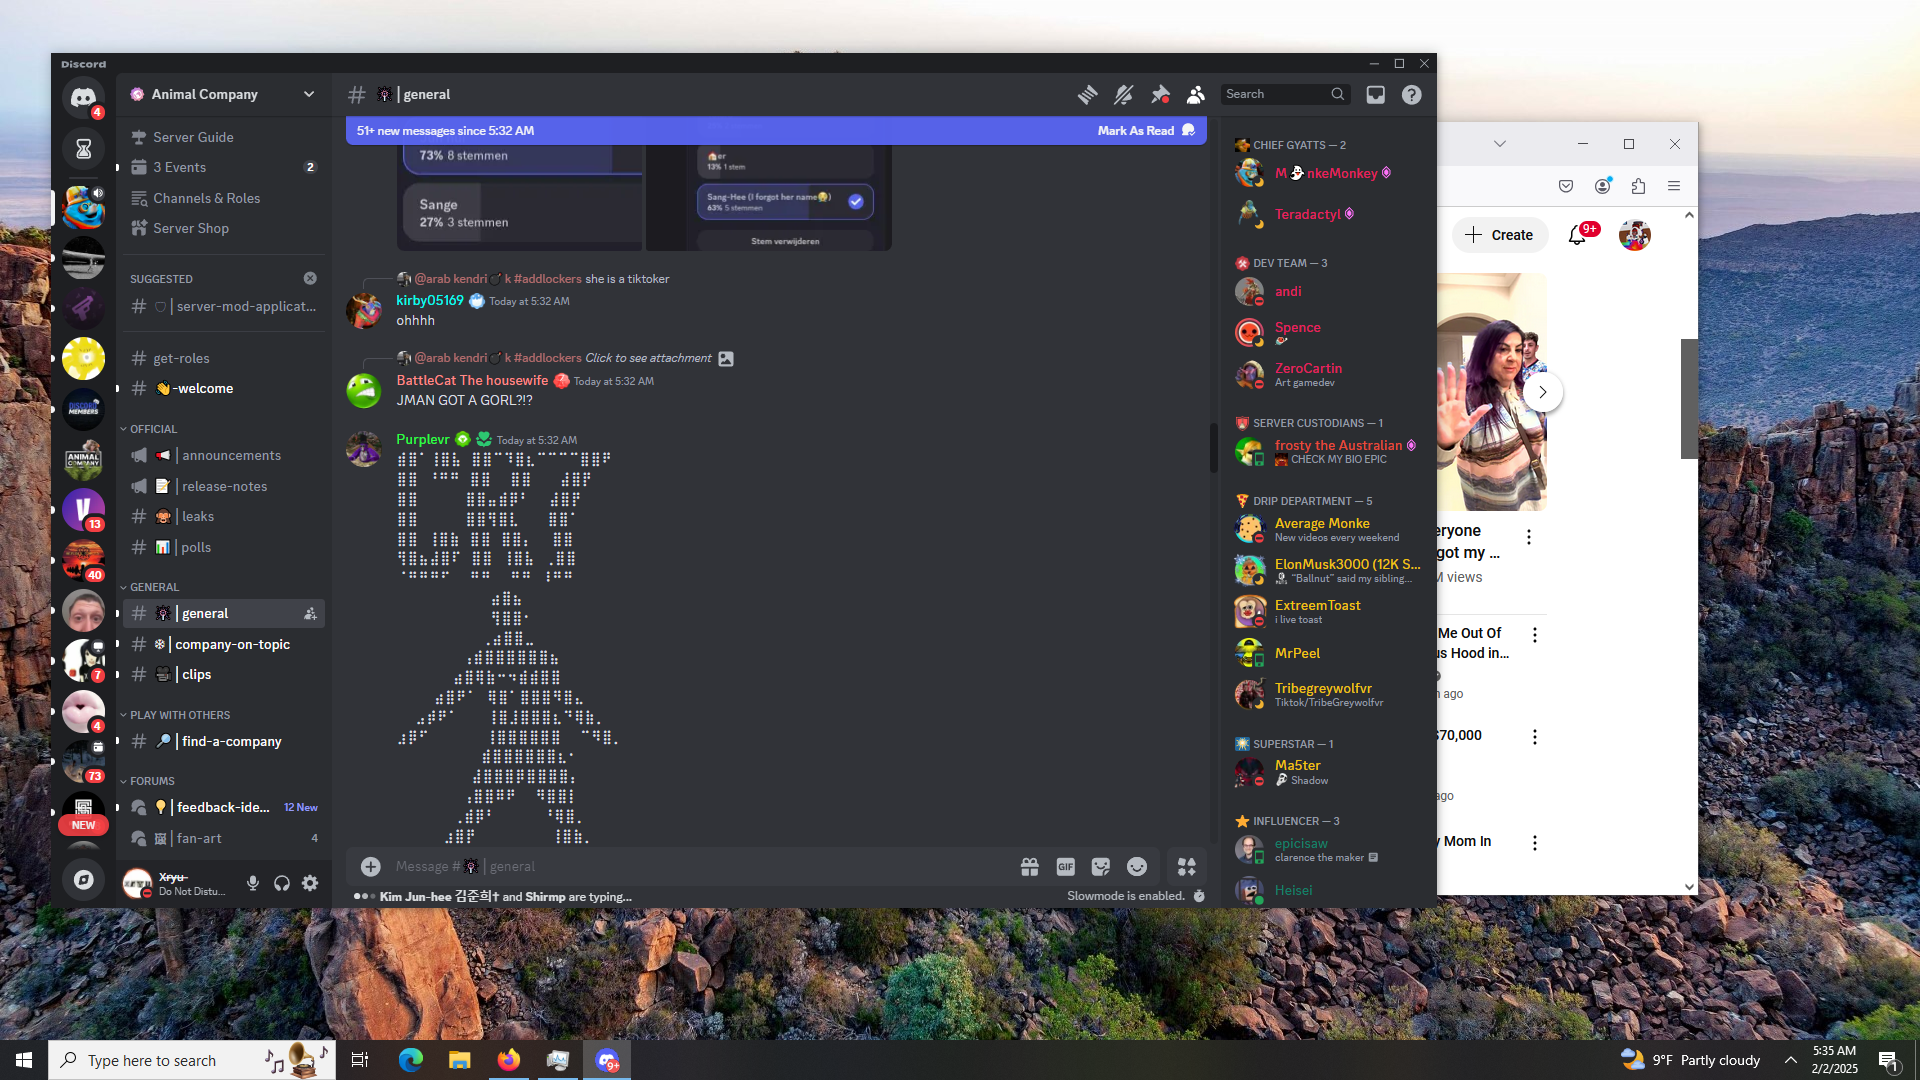Open the emoji picker
The image size is (1920, 1080).
pos(1137,867)
